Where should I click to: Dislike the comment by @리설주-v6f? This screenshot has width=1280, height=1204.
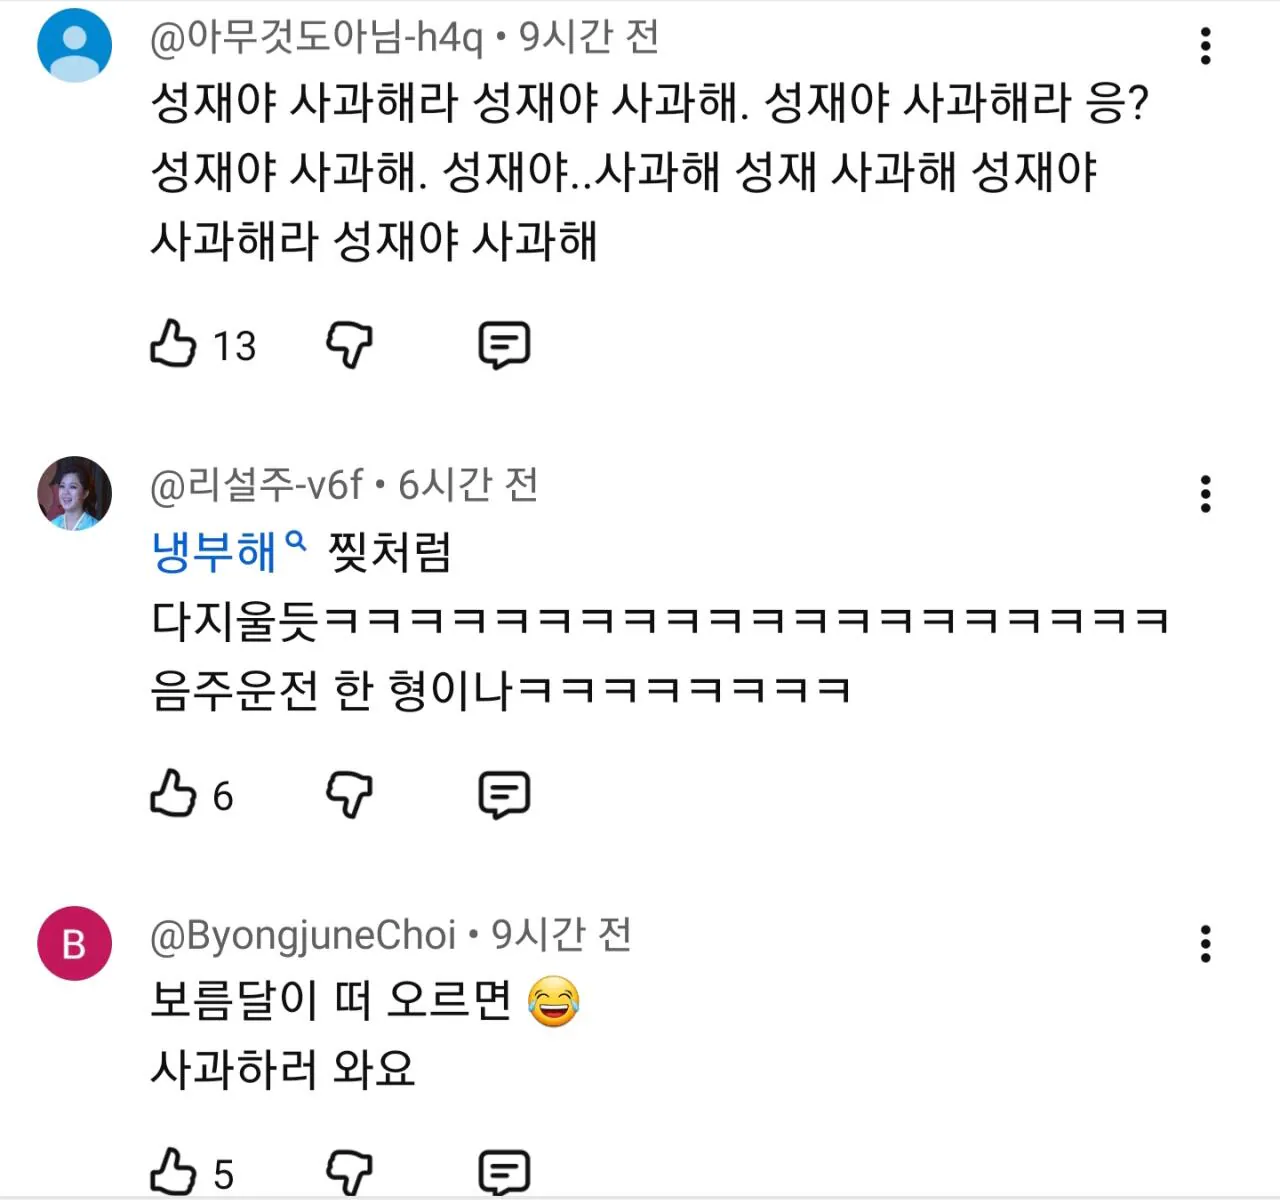[x=349, y=795]
